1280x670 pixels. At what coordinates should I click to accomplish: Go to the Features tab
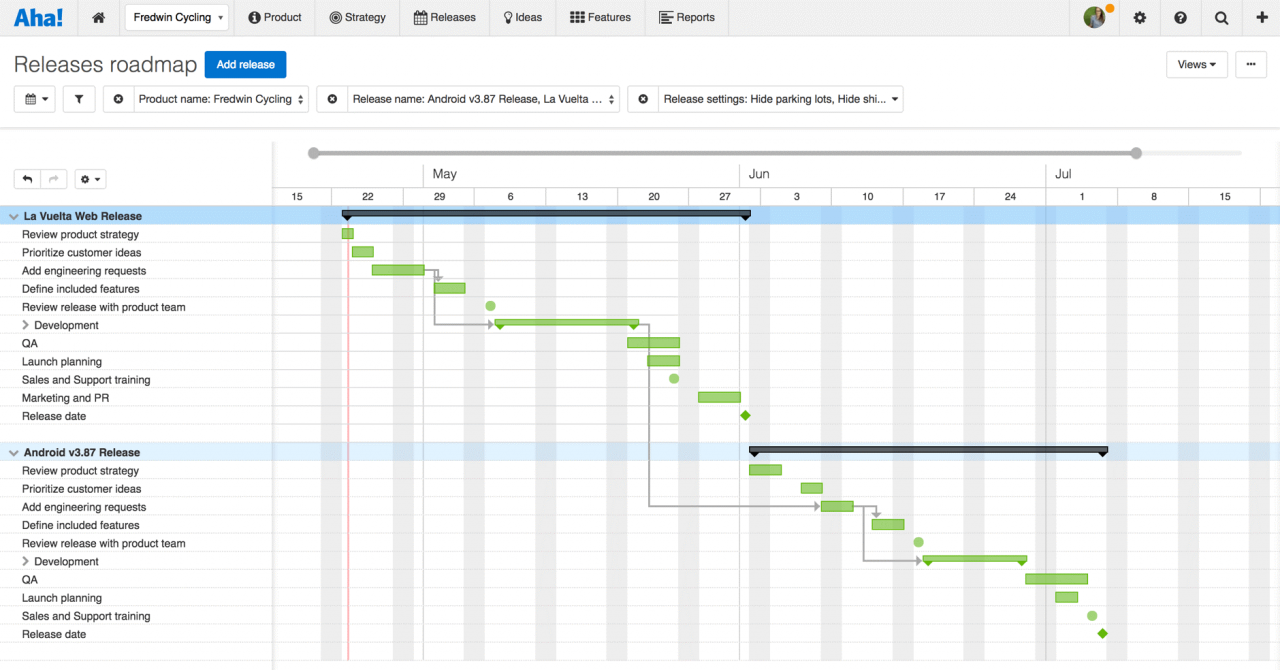(x=600, y=18)
